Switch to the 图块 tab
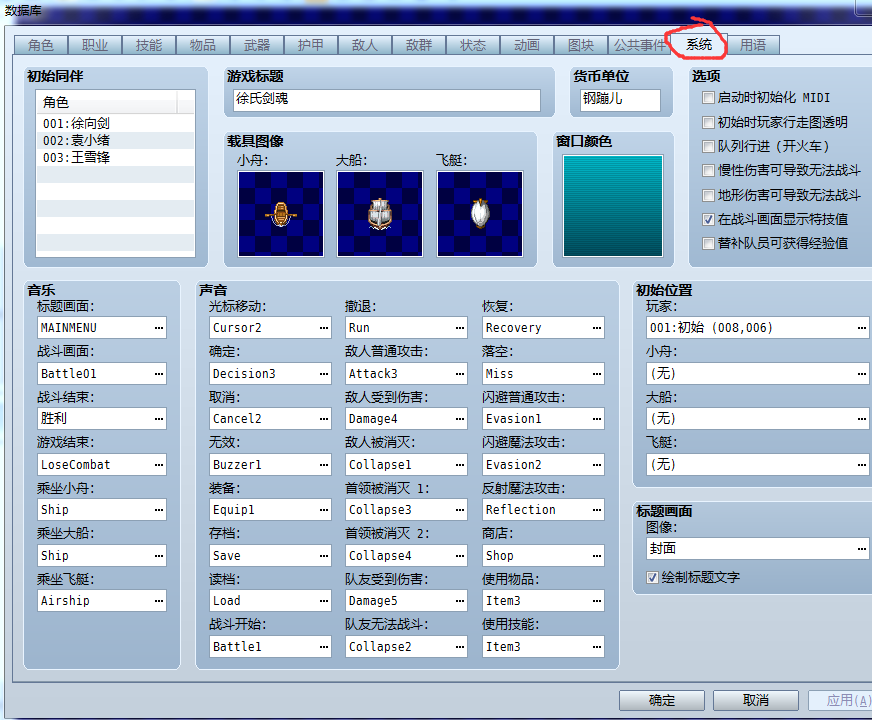Image resolution: width=872 pixels, height=720 pixels. point(581,45)
